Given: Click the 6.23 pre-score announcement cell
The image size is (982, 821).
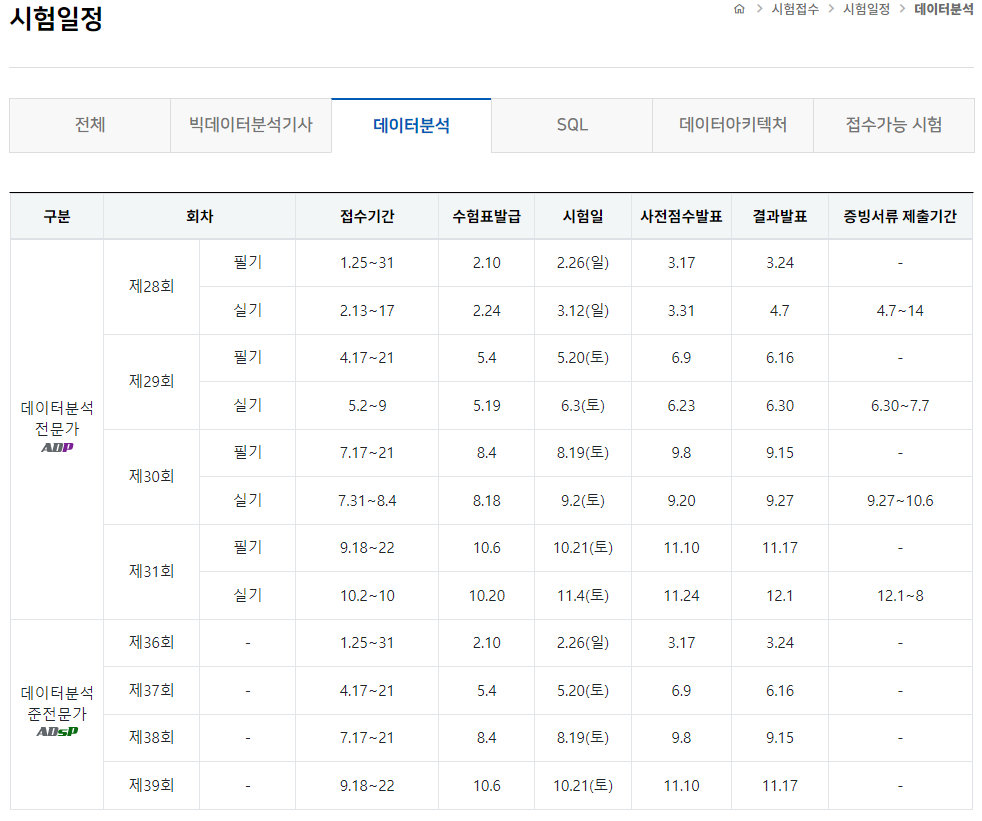Looking at the screenshot, I should pyautogui.click(x=681, y=406).
